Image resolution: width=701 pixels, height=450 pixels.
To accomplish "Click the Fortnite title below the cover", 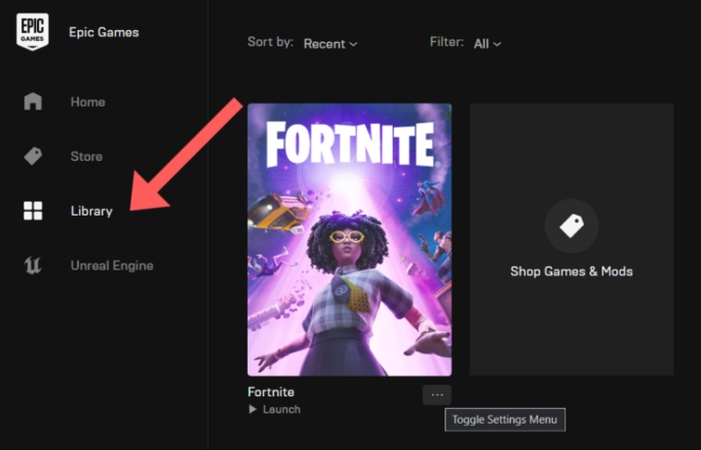I will (x=271, y=392).
